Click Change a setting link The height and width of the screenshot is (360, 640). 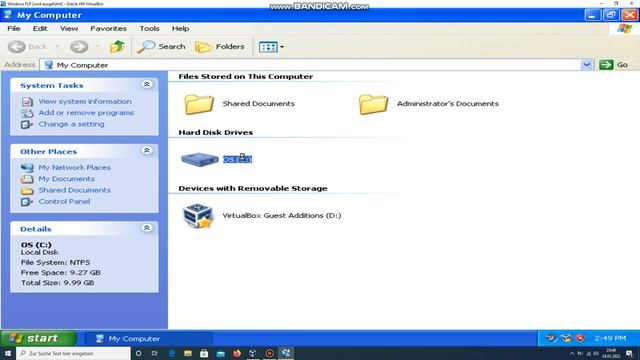pos(71,124)
